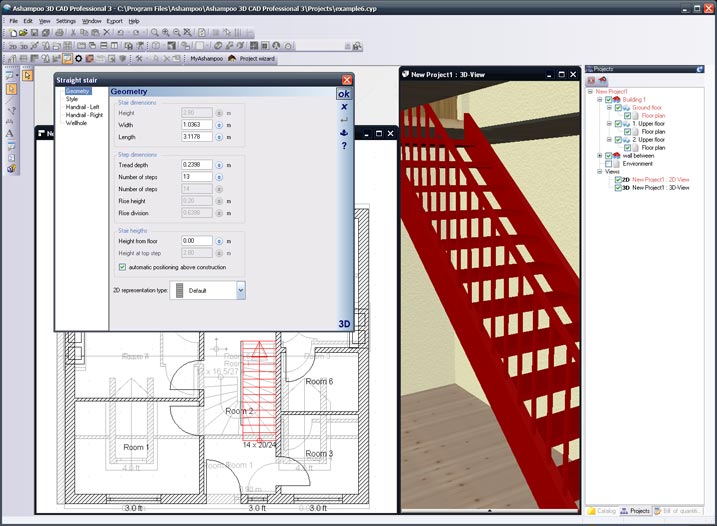Collapse the New Project1 tree node

click(590, 91)
